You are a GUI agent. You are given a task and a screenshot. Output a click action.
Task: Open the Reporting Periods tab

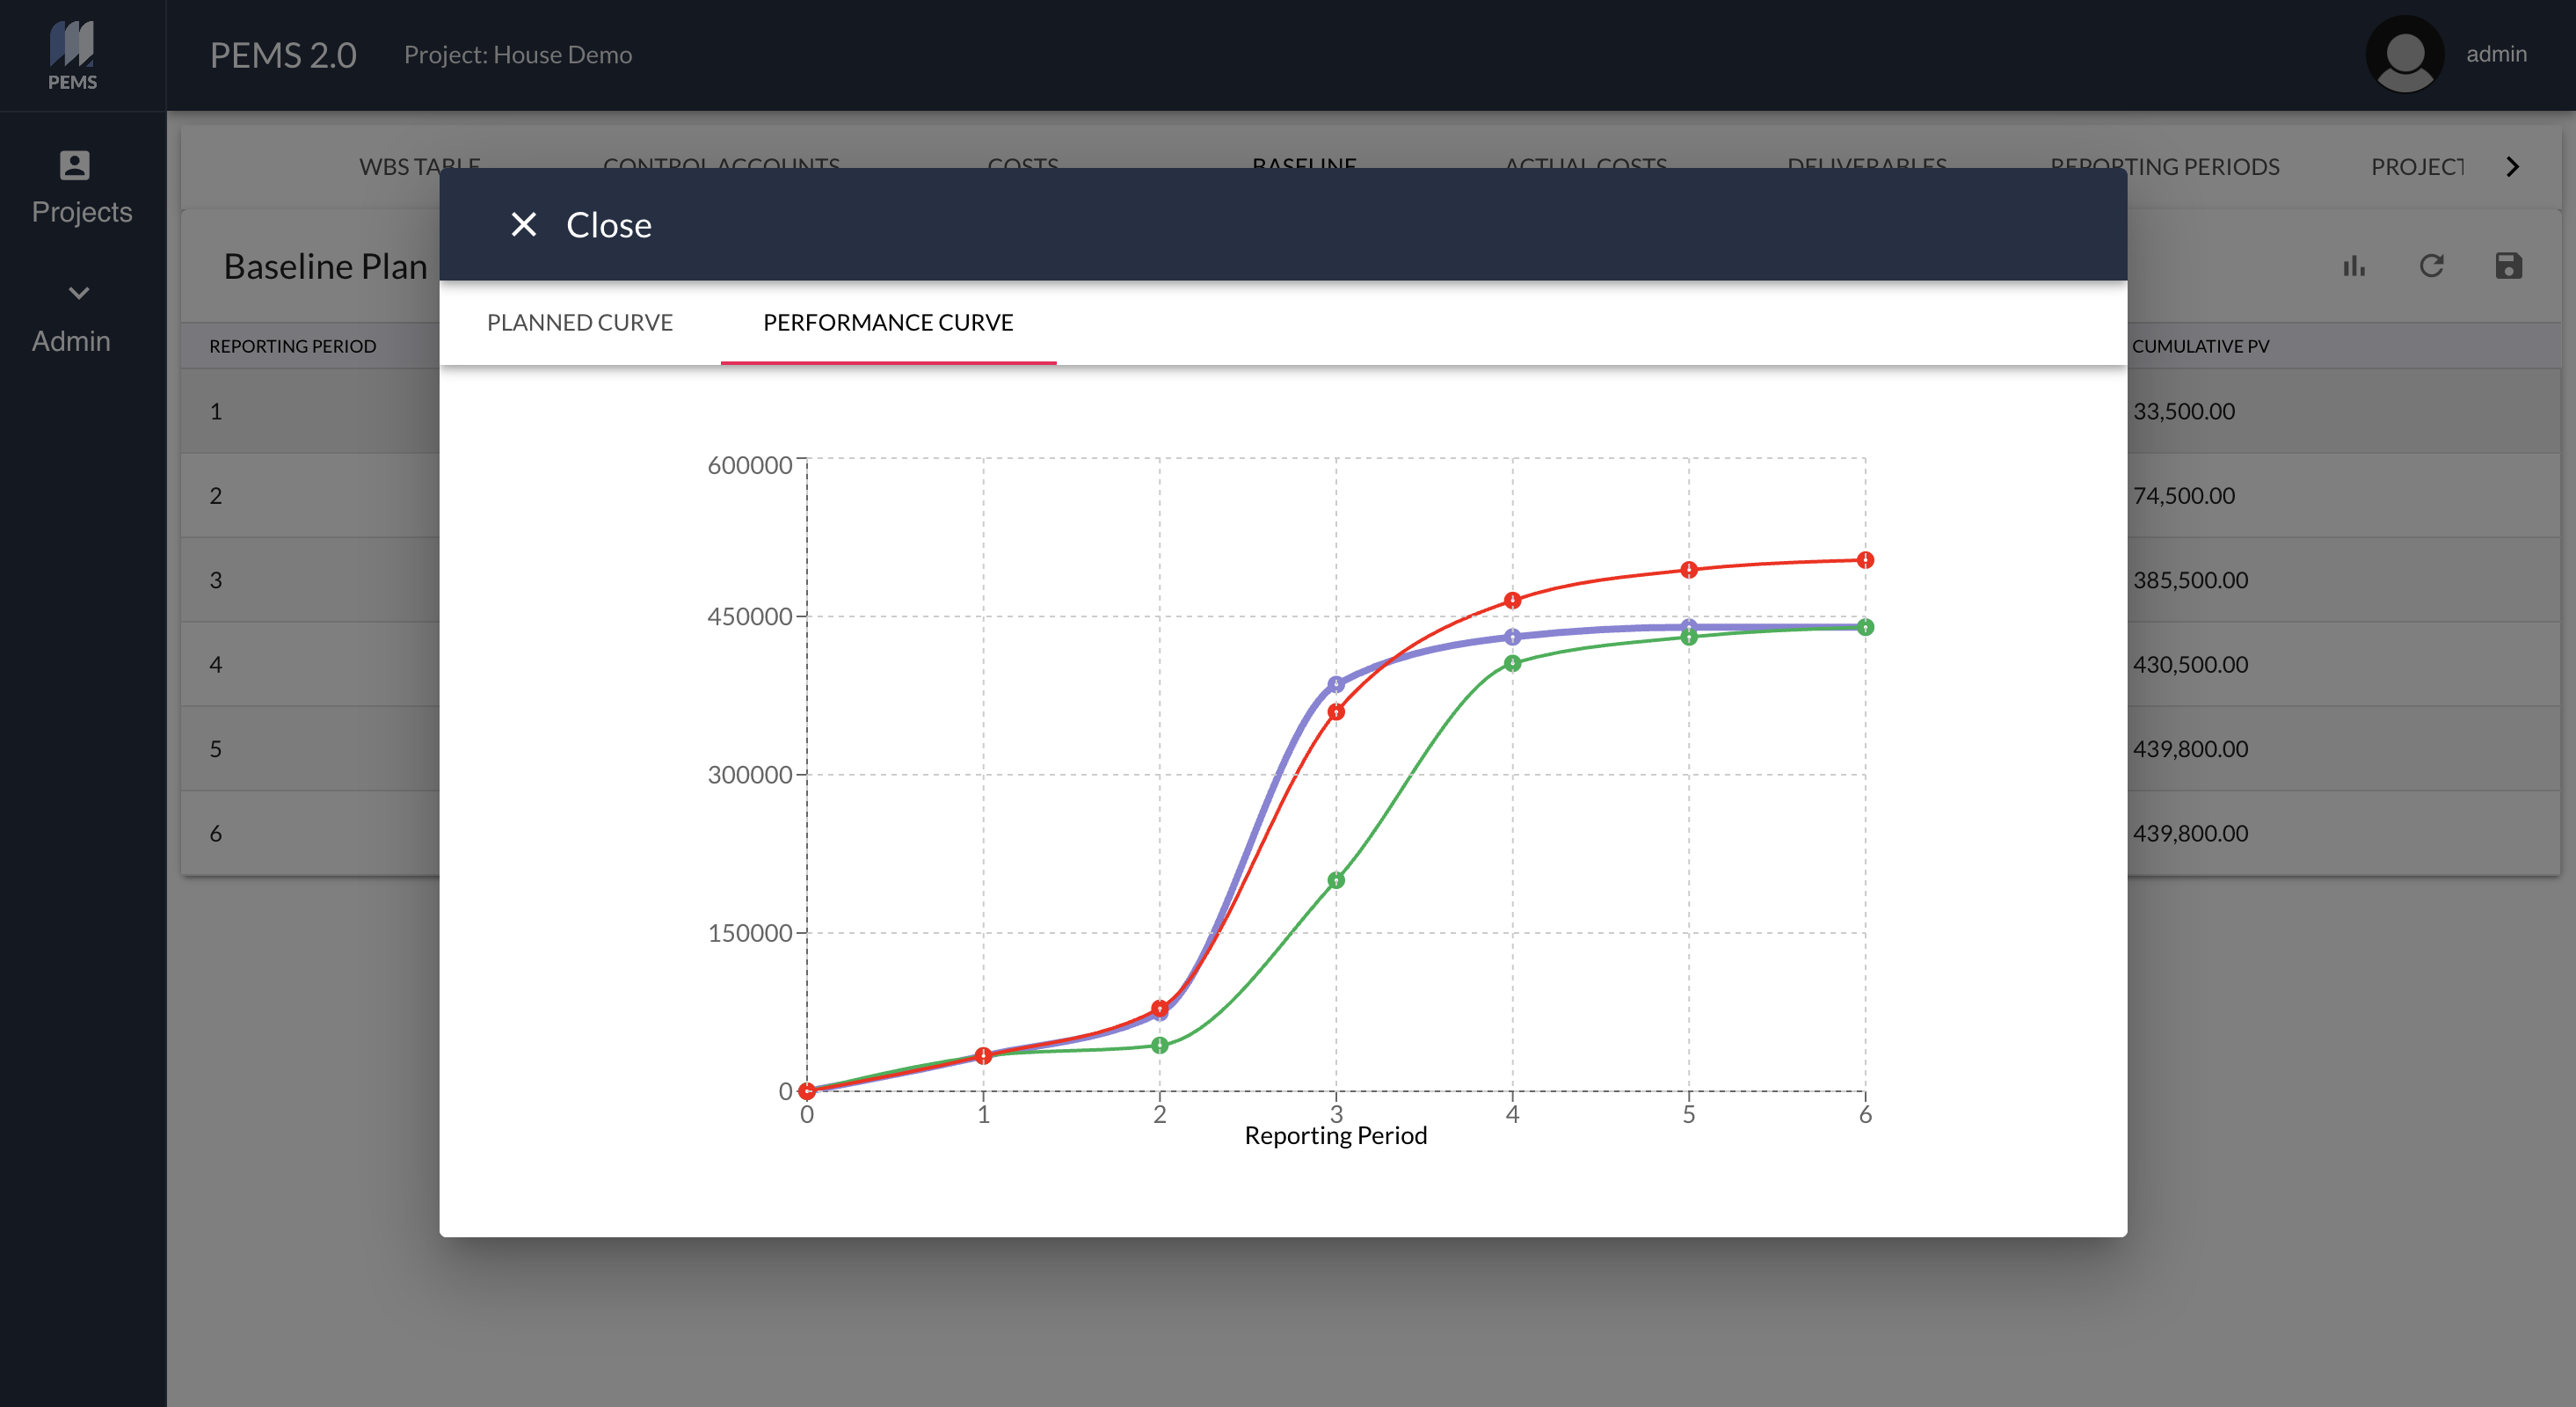pos(2164,167)
